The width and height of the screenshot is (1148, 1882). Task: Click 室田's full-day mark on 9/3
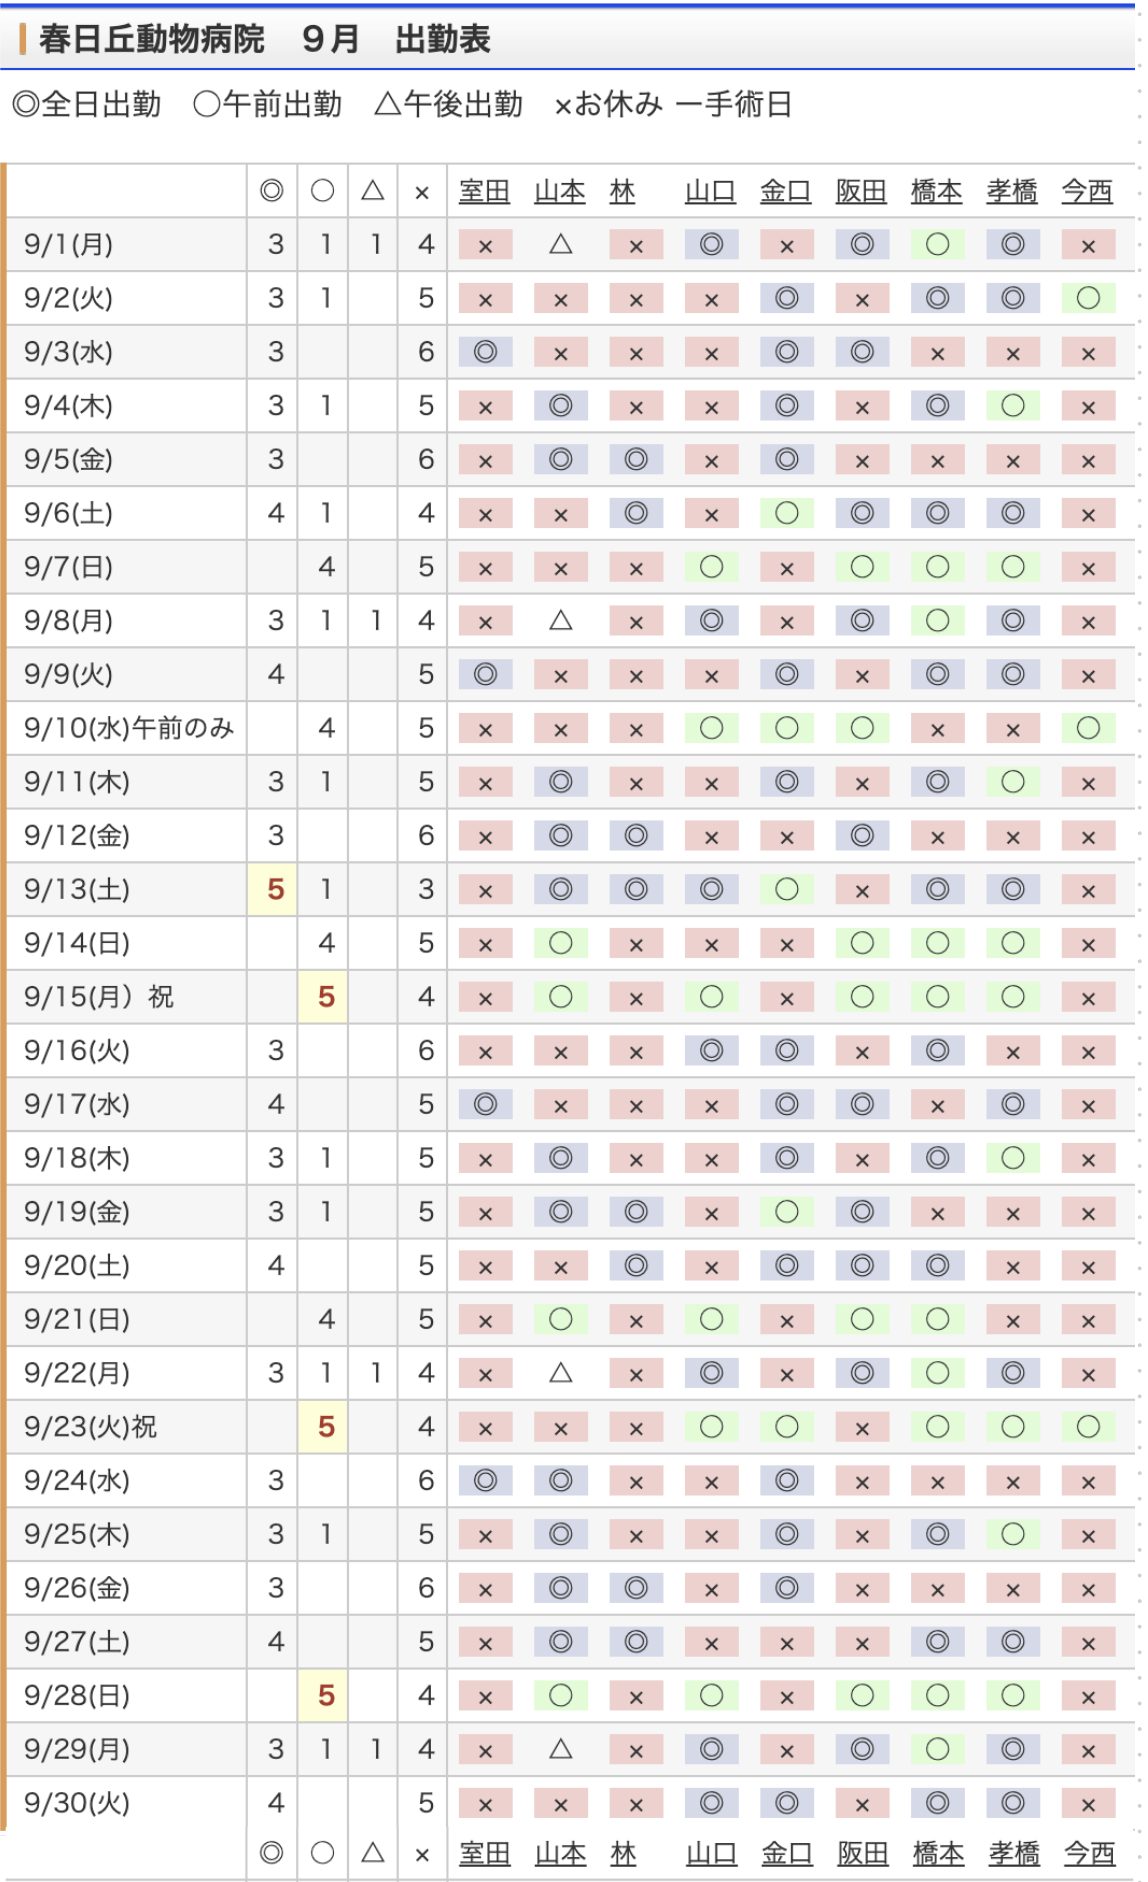[x=485, y=352]
